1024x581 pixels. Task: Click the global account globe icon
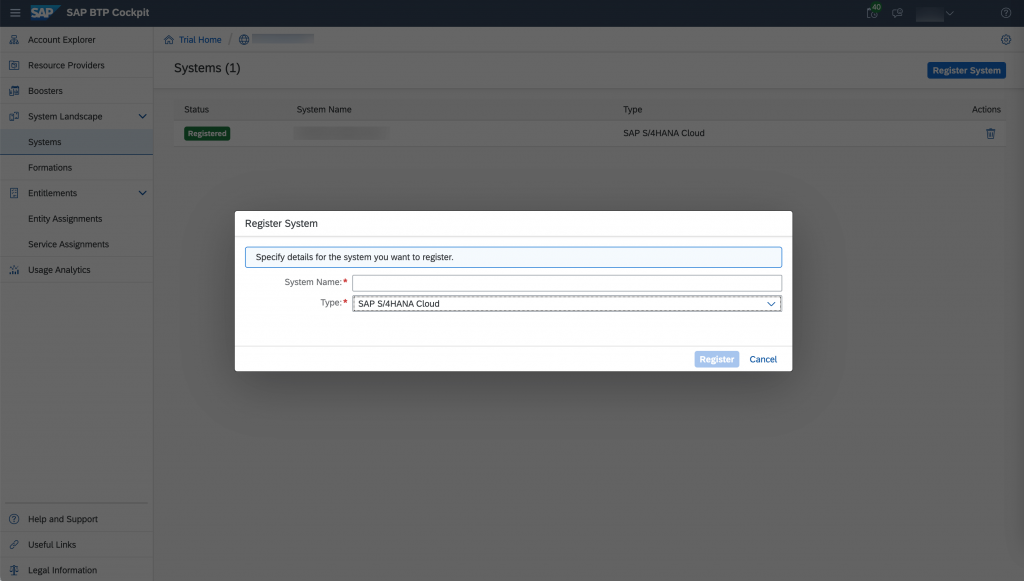[244, 40]
